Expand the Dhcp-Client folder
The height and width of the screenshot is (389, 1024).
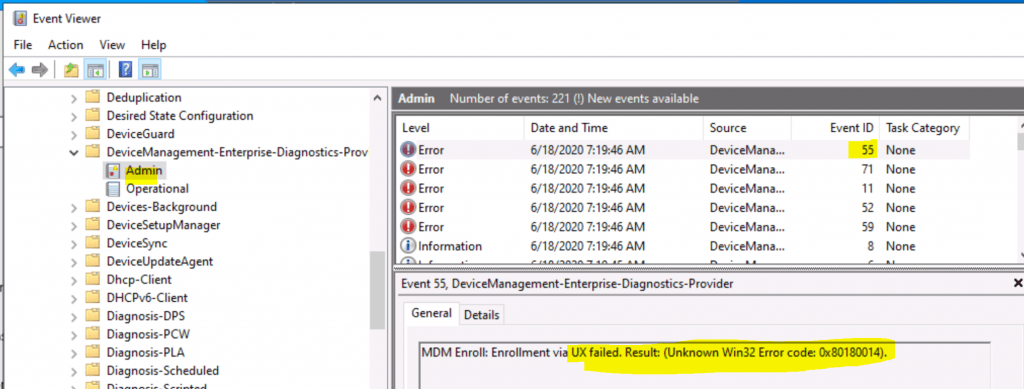[x=73, y=279]
